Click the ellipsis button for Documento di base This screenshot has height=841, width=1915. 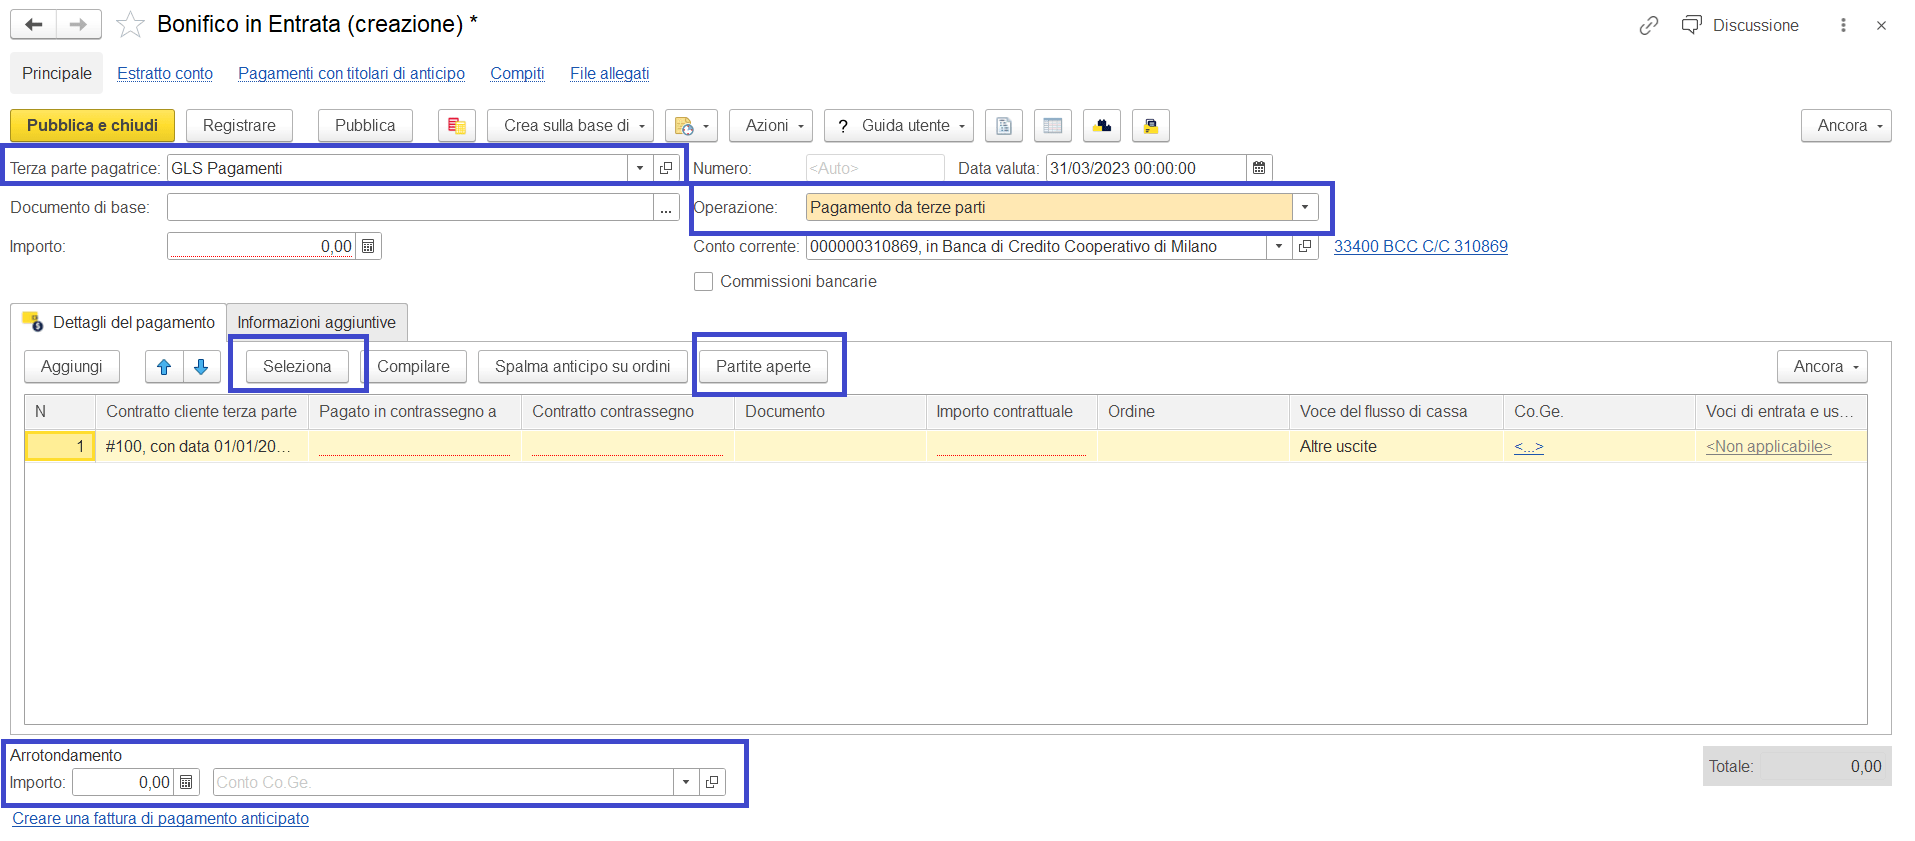(666, 208)
